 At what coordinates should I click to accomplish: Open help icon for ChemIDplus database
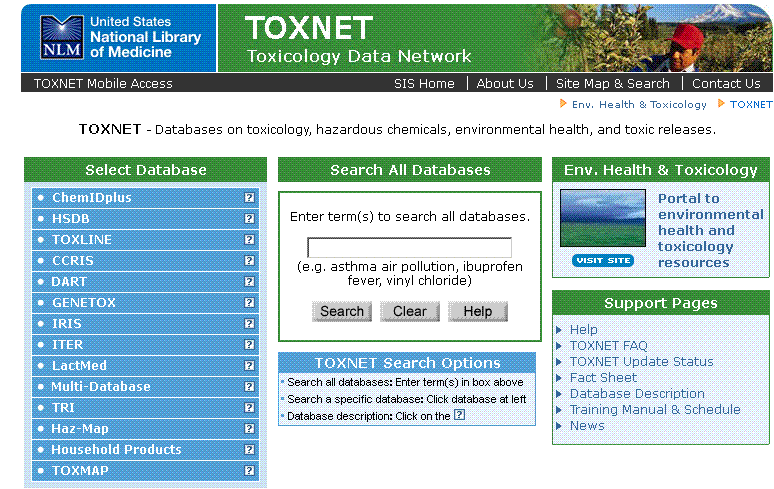point(249,197)
